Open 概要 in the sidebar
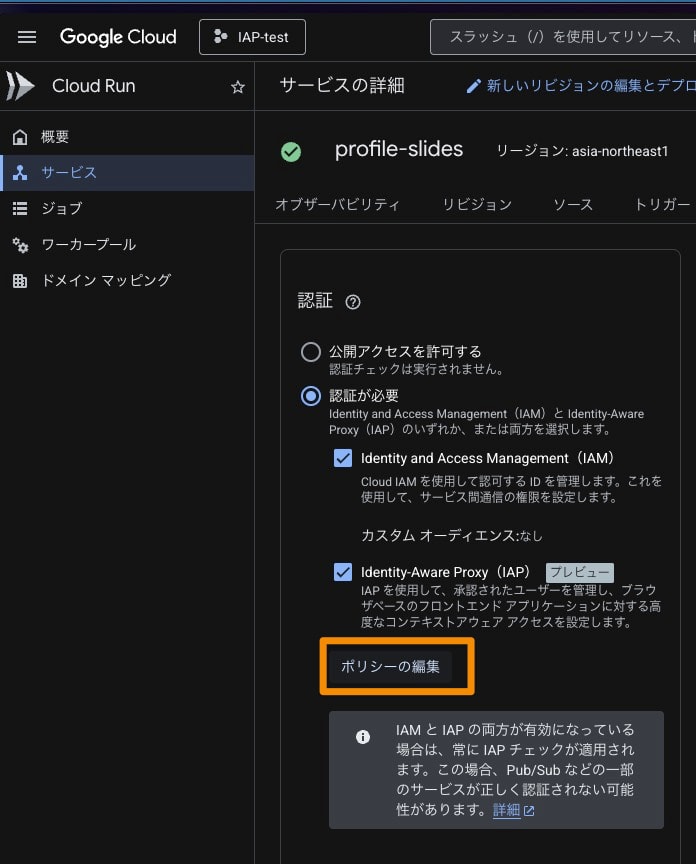Screen dimensions: 696x864 pyautogui.click(x=127, y=137)
